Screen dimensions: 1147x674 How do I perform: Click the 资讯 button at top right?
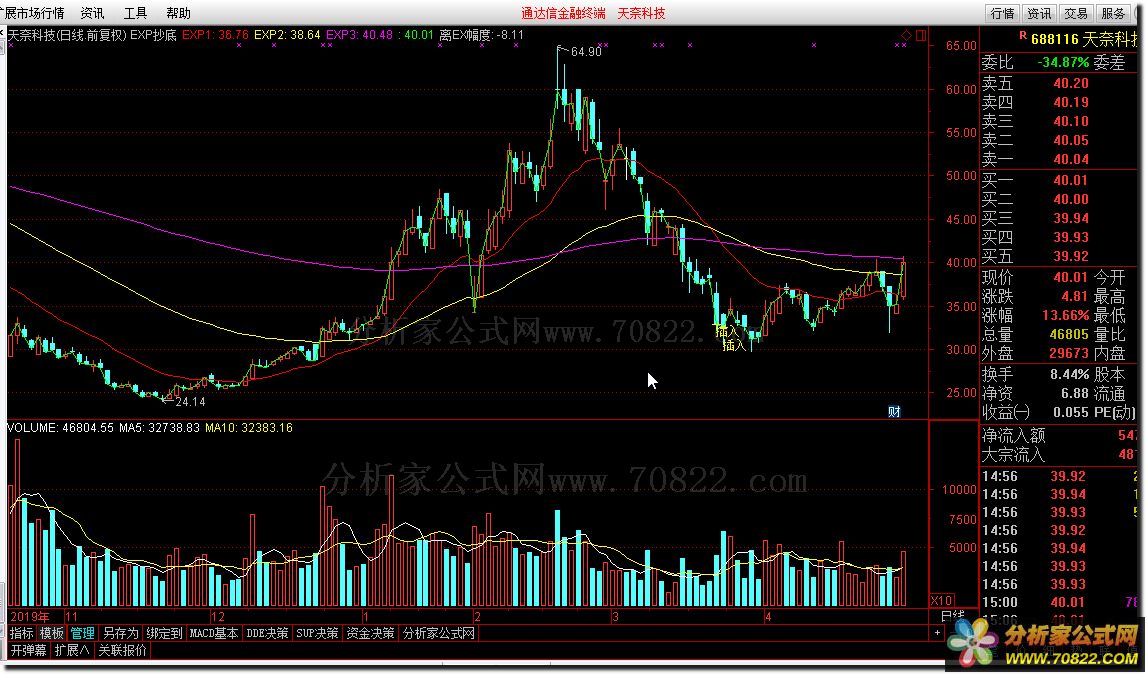[1039, 13]
